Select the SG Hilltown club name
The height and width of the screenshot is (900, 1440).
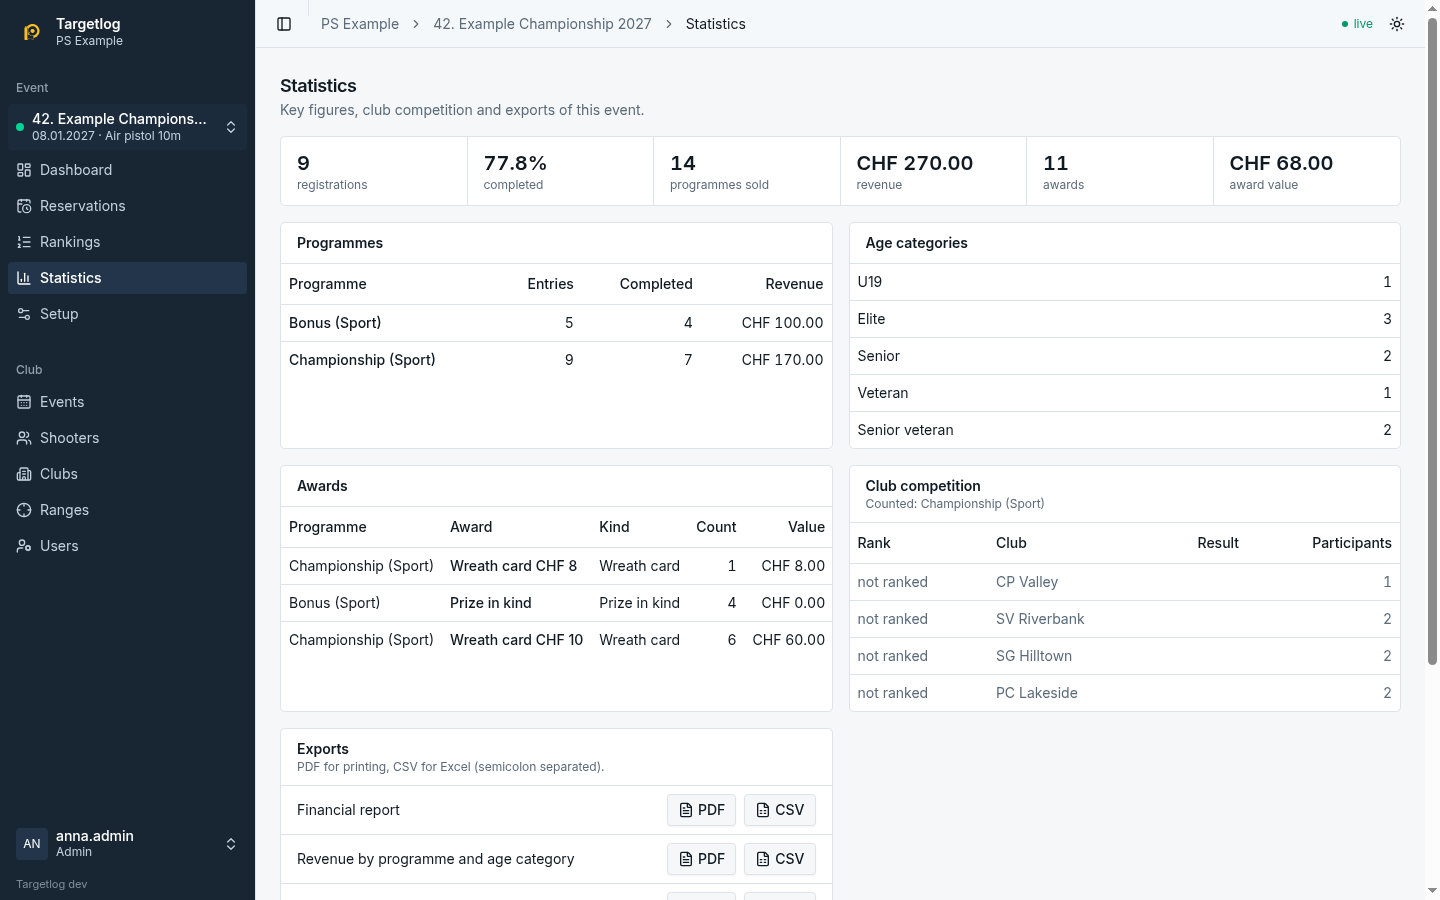(x=1034, y=656)
